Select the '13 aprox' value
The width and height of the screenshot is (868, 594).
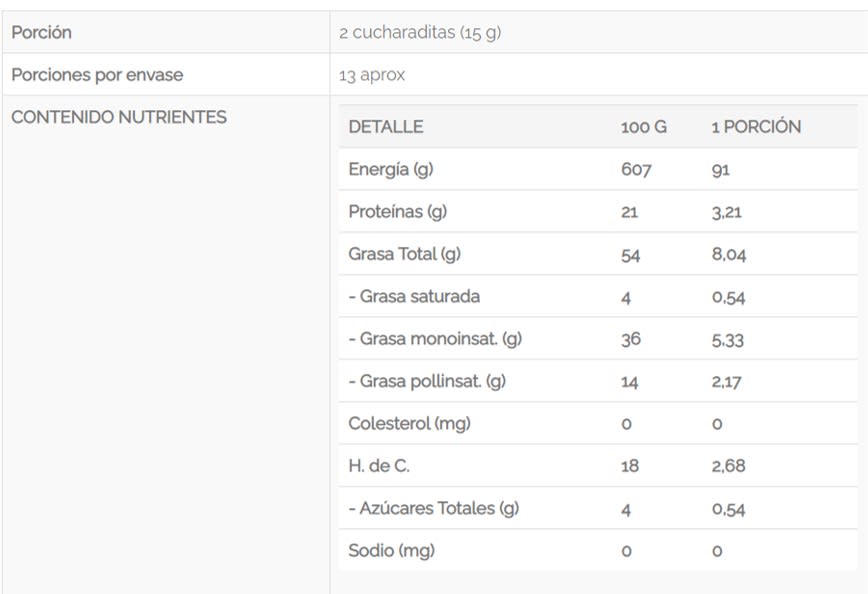click(372, 75)
